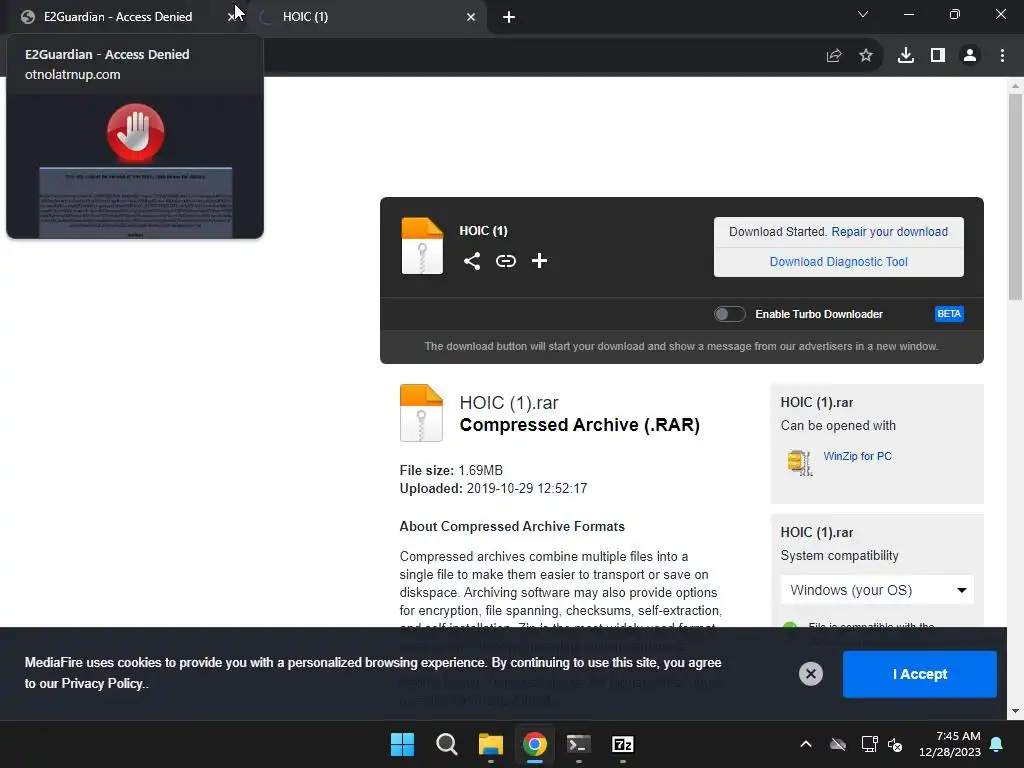The width and height of the screenshot is (1024, 768).
Task: Click the muted volume tray icon
Action: pos(895,744)
